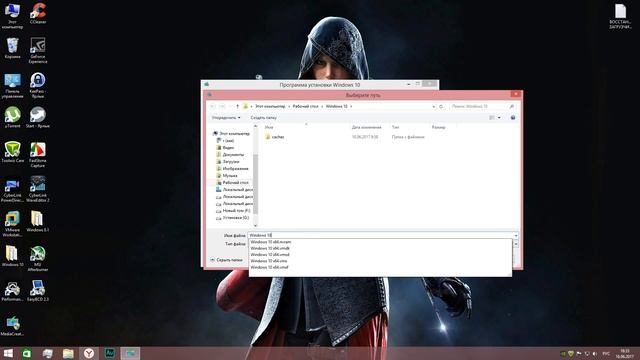640x360 pixels.
Task: Open MediaCreationTool desktop icon
Action: click(x=12, y=326)
